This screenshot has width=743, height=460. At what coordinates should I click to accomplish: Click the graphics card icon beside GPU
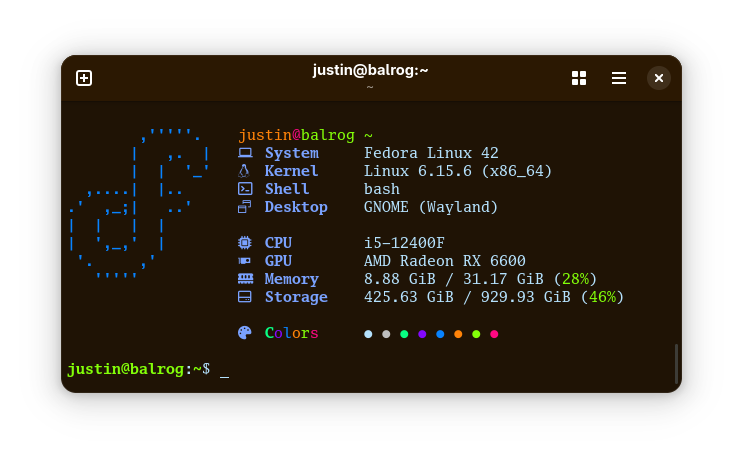pos(245,261)
